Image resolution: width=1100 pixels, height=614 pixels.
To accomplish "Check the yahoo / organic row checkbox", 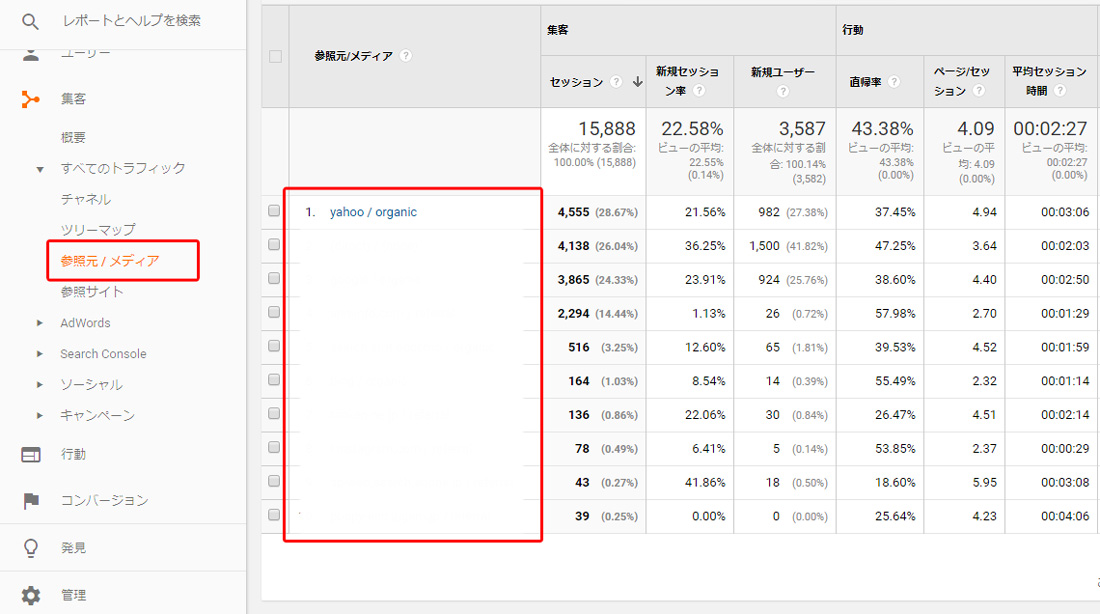I will click(274, 212).
